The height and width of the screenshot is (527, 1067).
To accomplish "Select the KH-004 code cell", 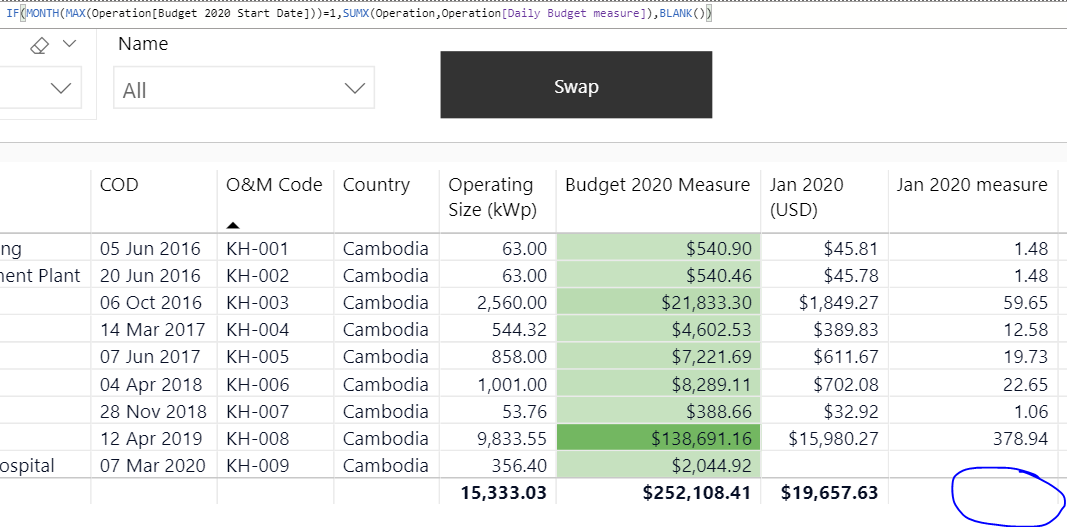I will point(257,330).
